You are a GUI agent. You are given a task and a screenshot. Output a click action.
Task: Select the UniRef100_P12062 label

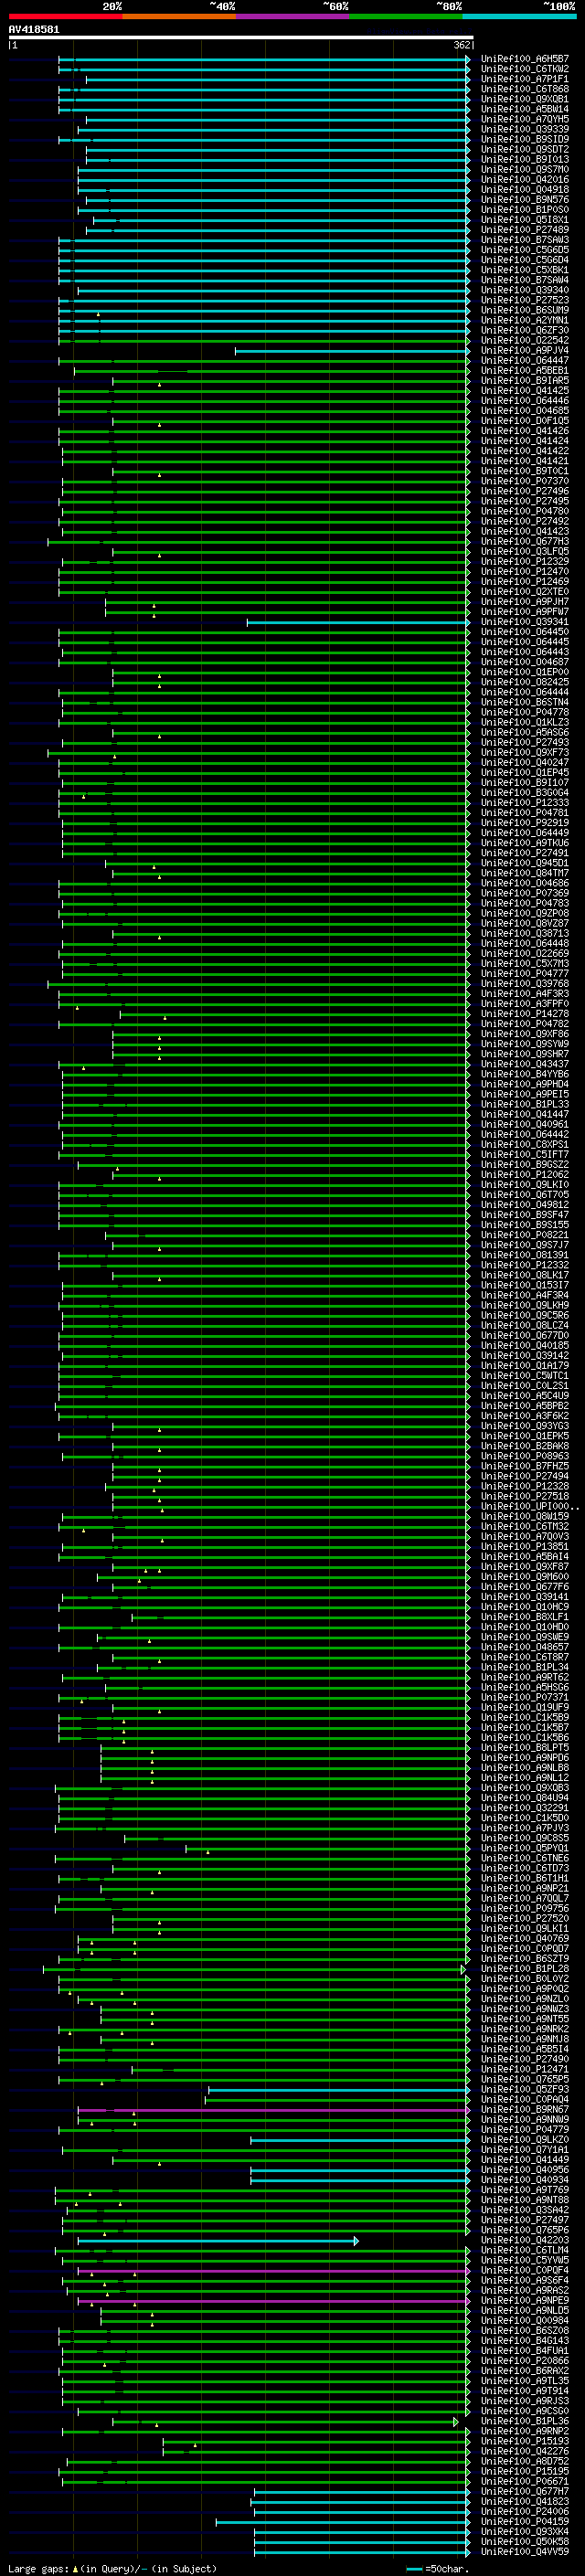coord(524,1174)
